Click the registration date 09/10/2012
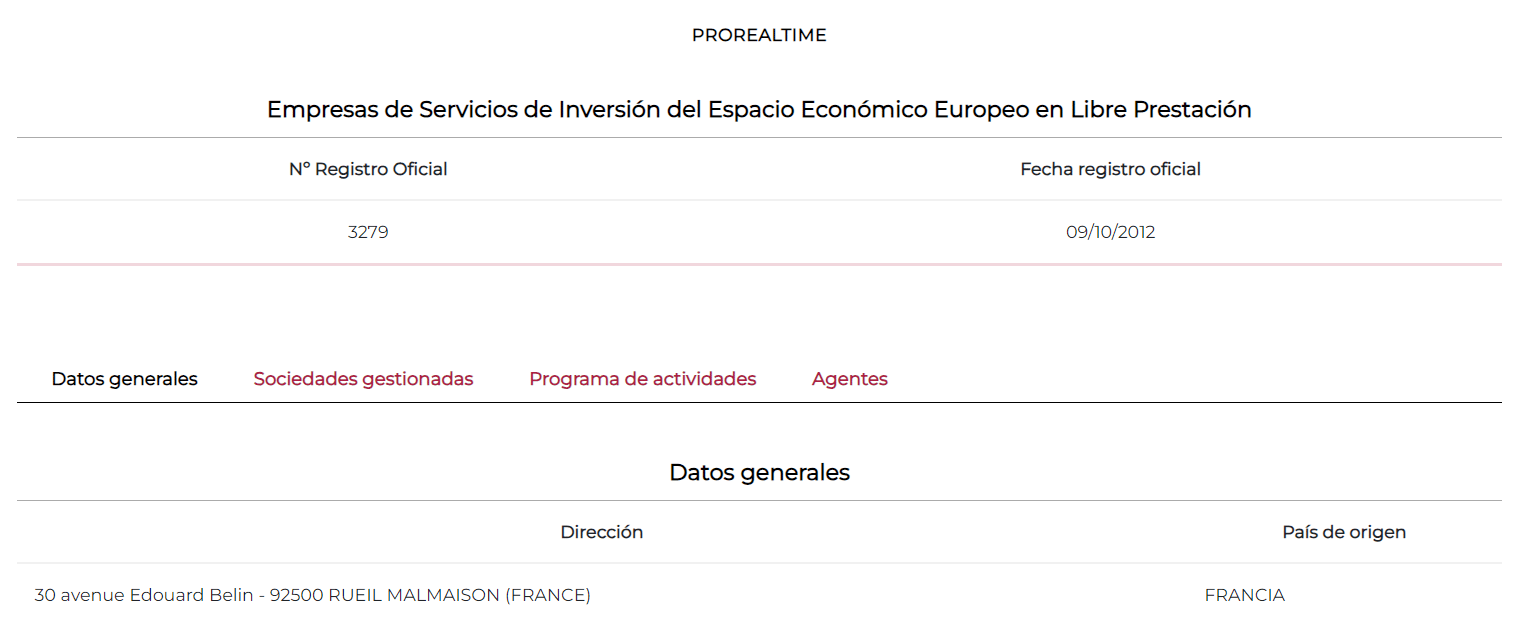 1110,232
